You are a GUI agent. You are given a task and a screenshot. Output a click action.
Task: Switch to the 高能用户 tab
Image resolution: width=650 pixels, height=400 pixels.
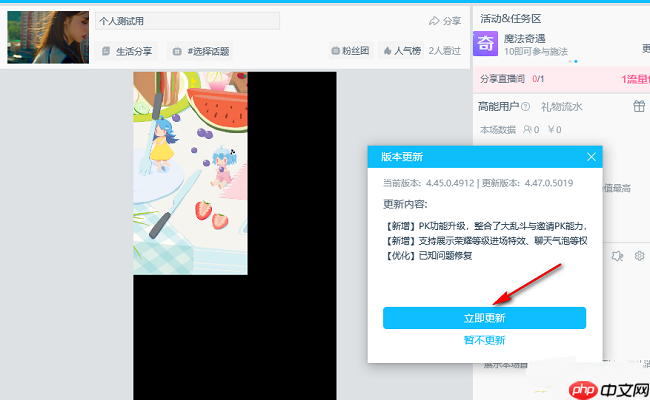498,107
